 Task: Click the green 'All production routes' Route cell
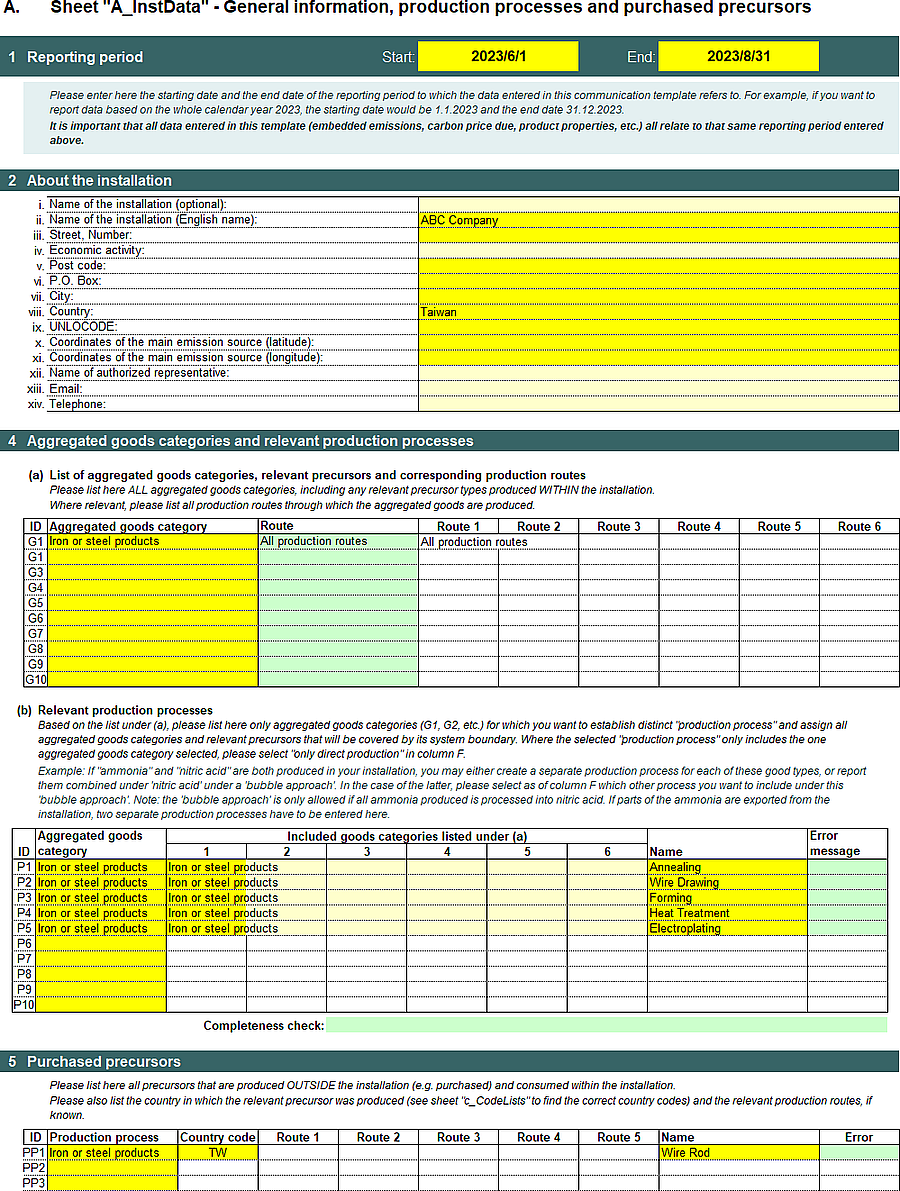click(339, 542)
